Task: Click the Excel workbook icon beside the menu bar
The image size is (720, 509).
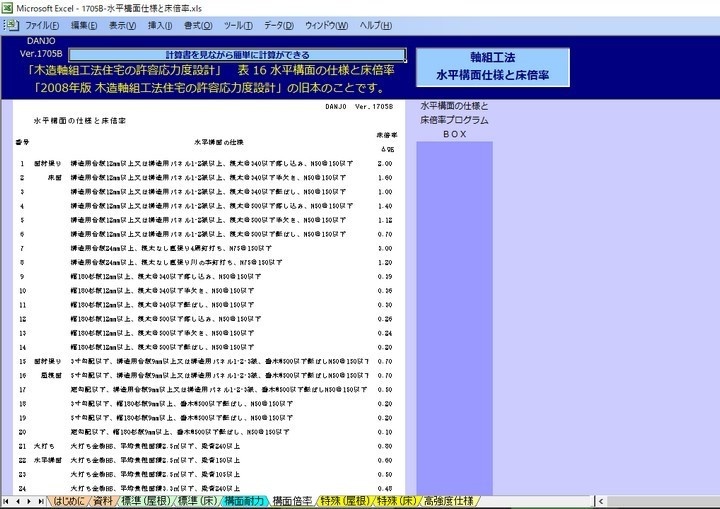Action: [12, 25]
